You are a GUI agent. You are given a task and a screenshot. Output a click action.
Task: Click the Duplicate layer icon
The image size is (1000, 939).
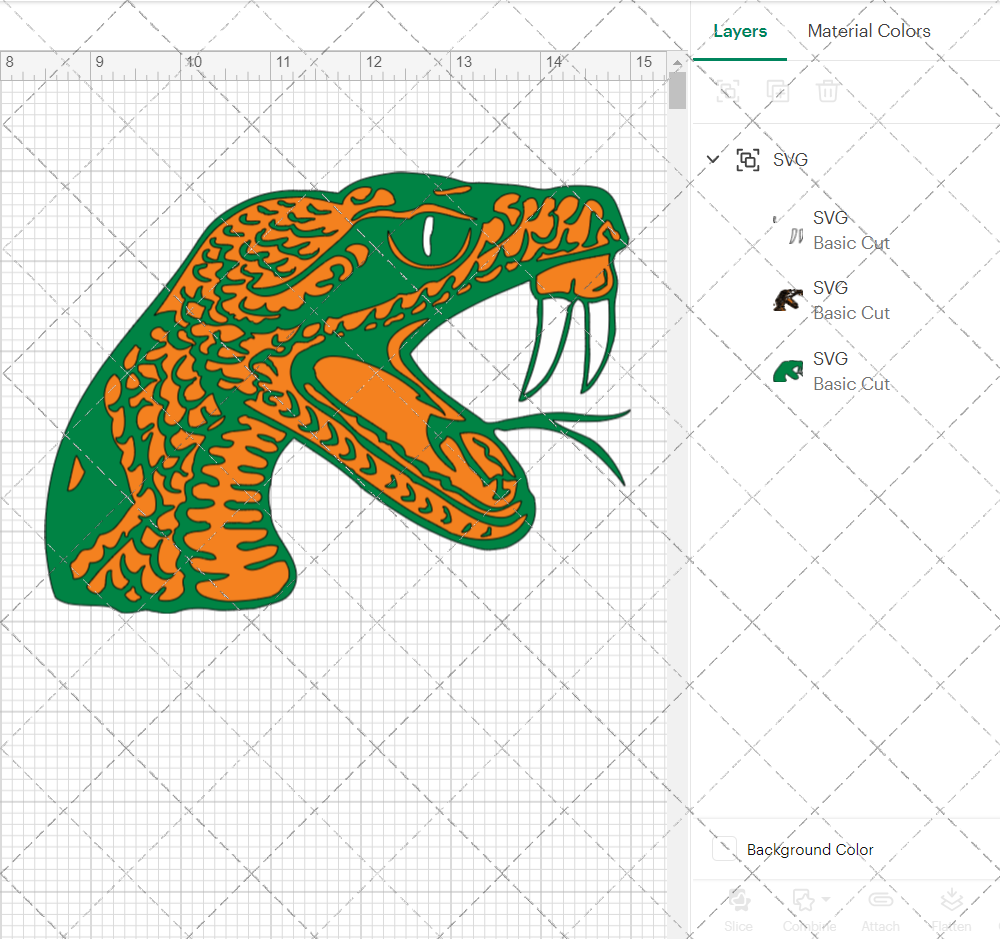pos(777,91)
